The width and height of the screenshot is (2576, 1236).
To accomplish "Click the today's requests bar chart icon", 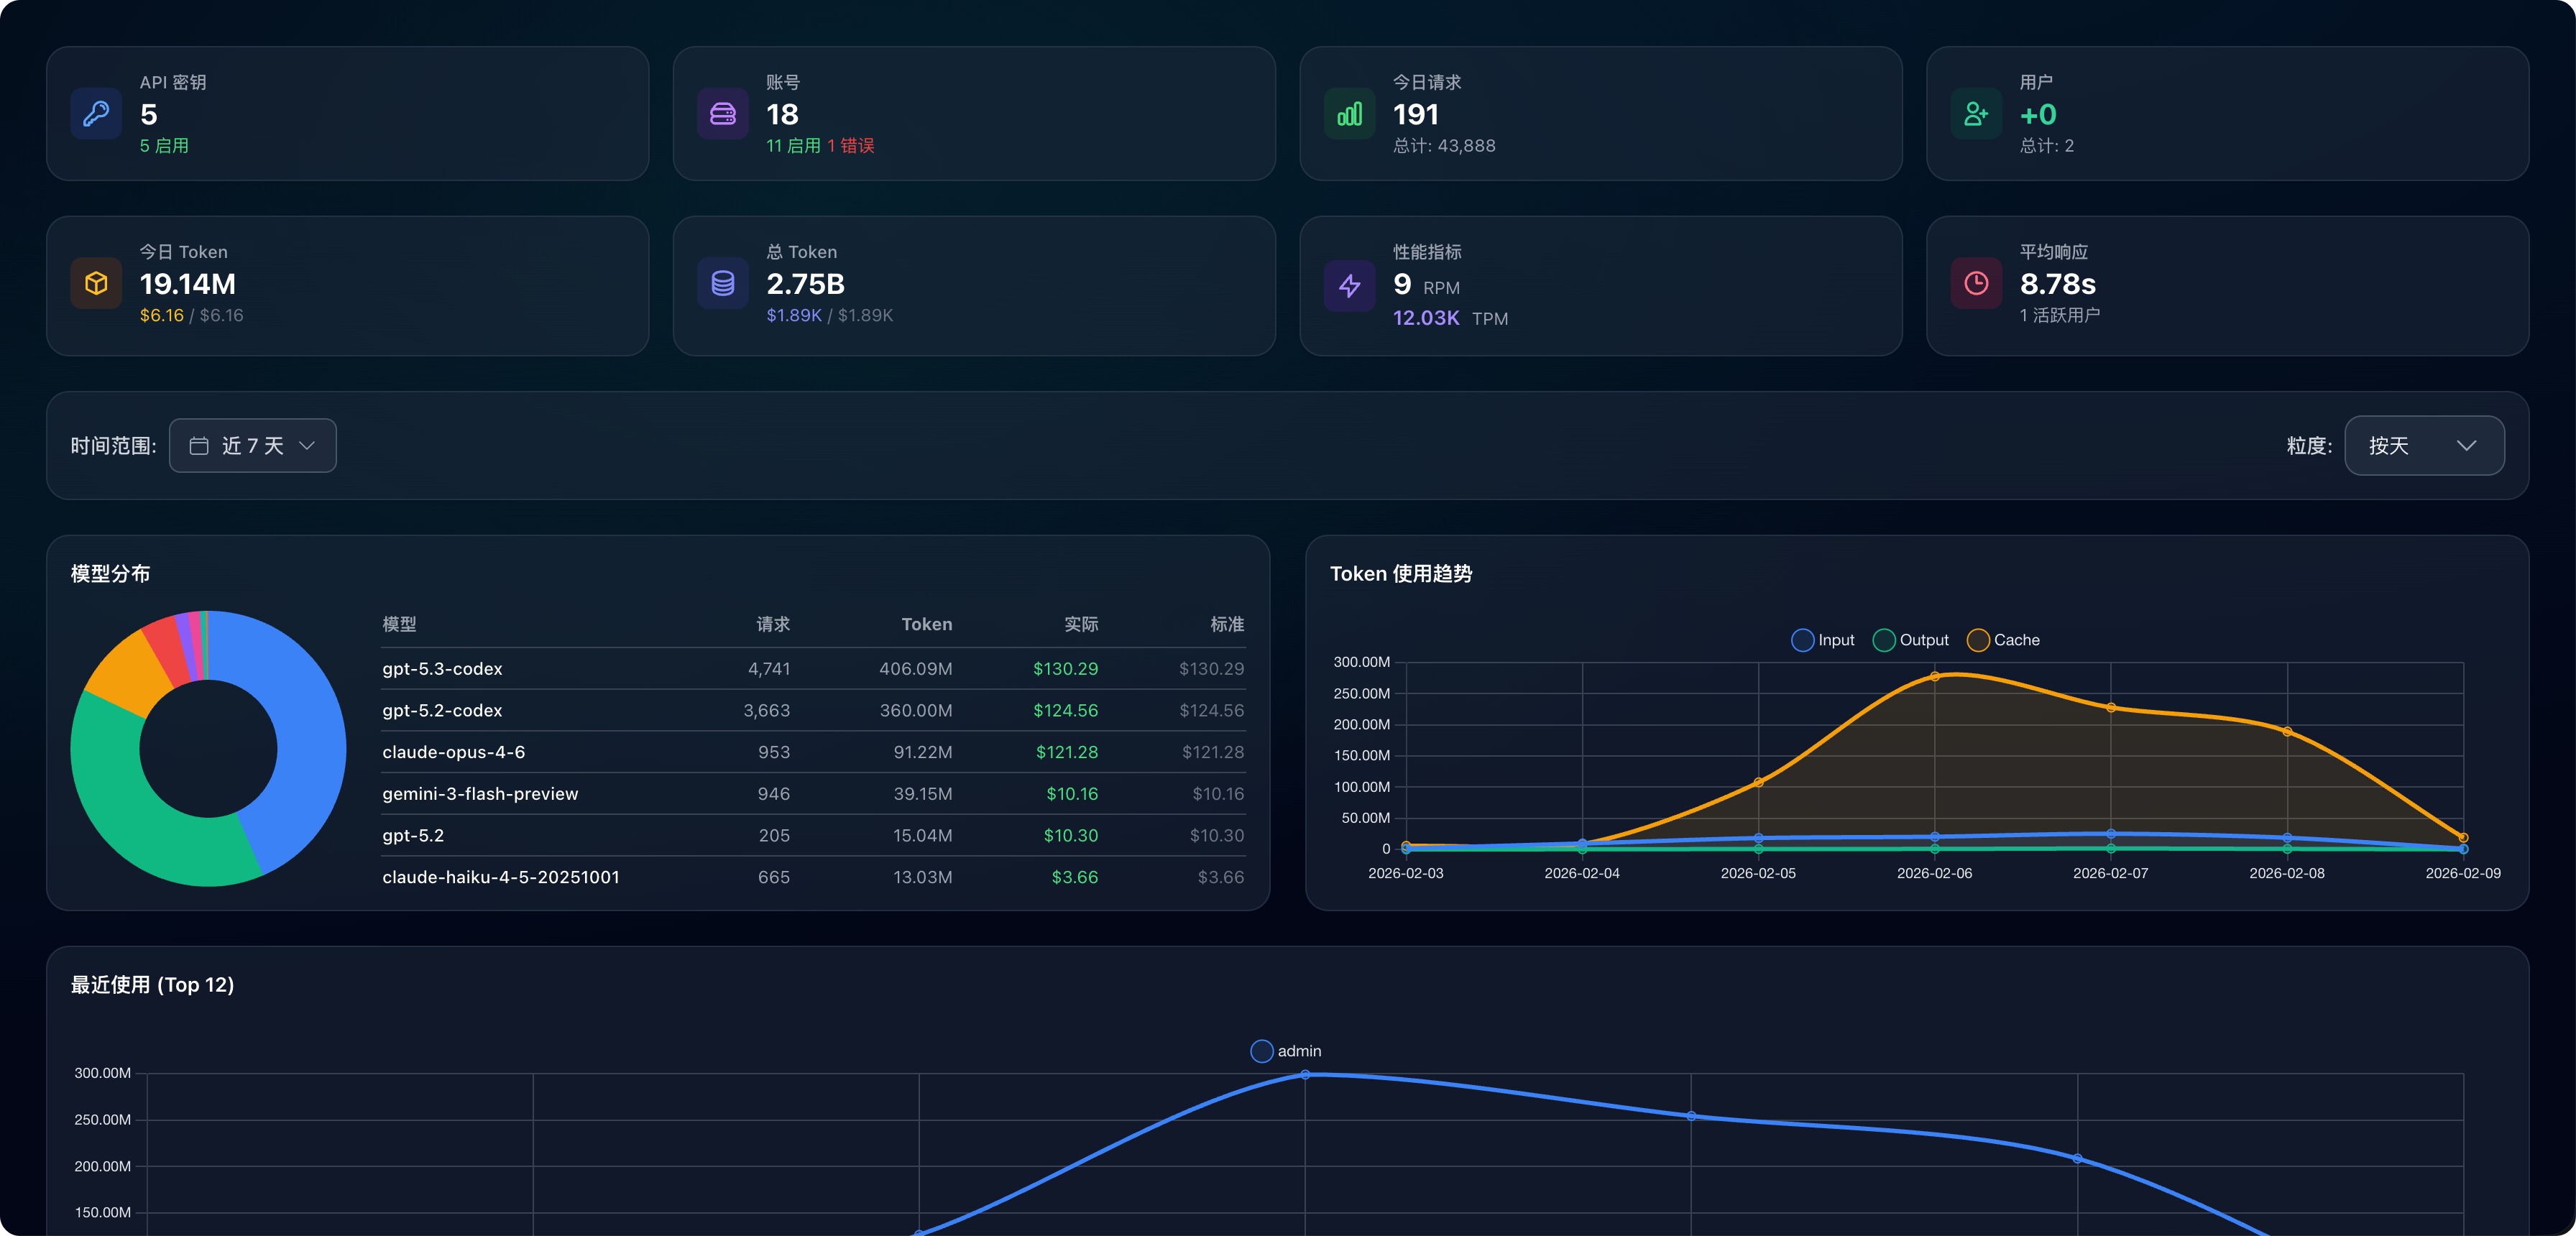I will pyautogui.click(x=1349, y=114).
